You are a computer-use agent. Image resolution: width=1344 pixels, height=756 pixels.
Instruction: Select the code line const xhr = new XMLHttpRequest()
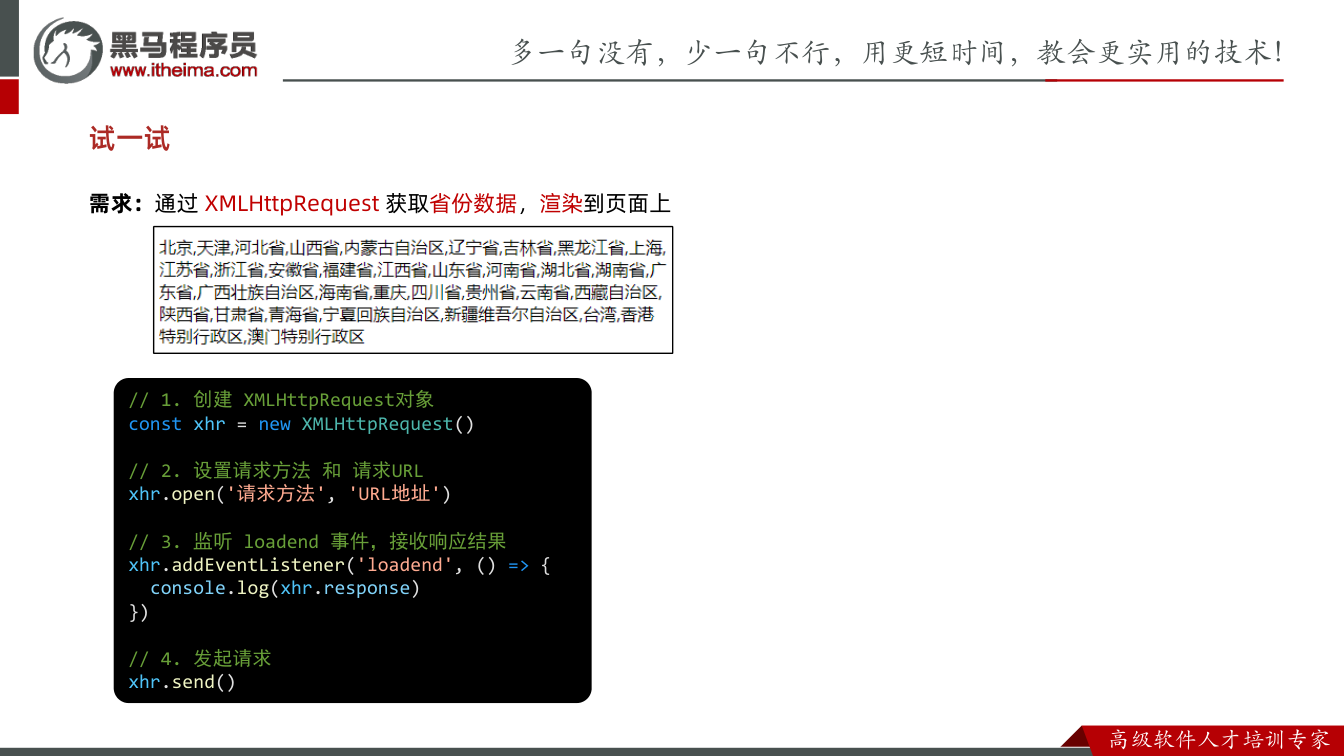click(x=301, y=424)
